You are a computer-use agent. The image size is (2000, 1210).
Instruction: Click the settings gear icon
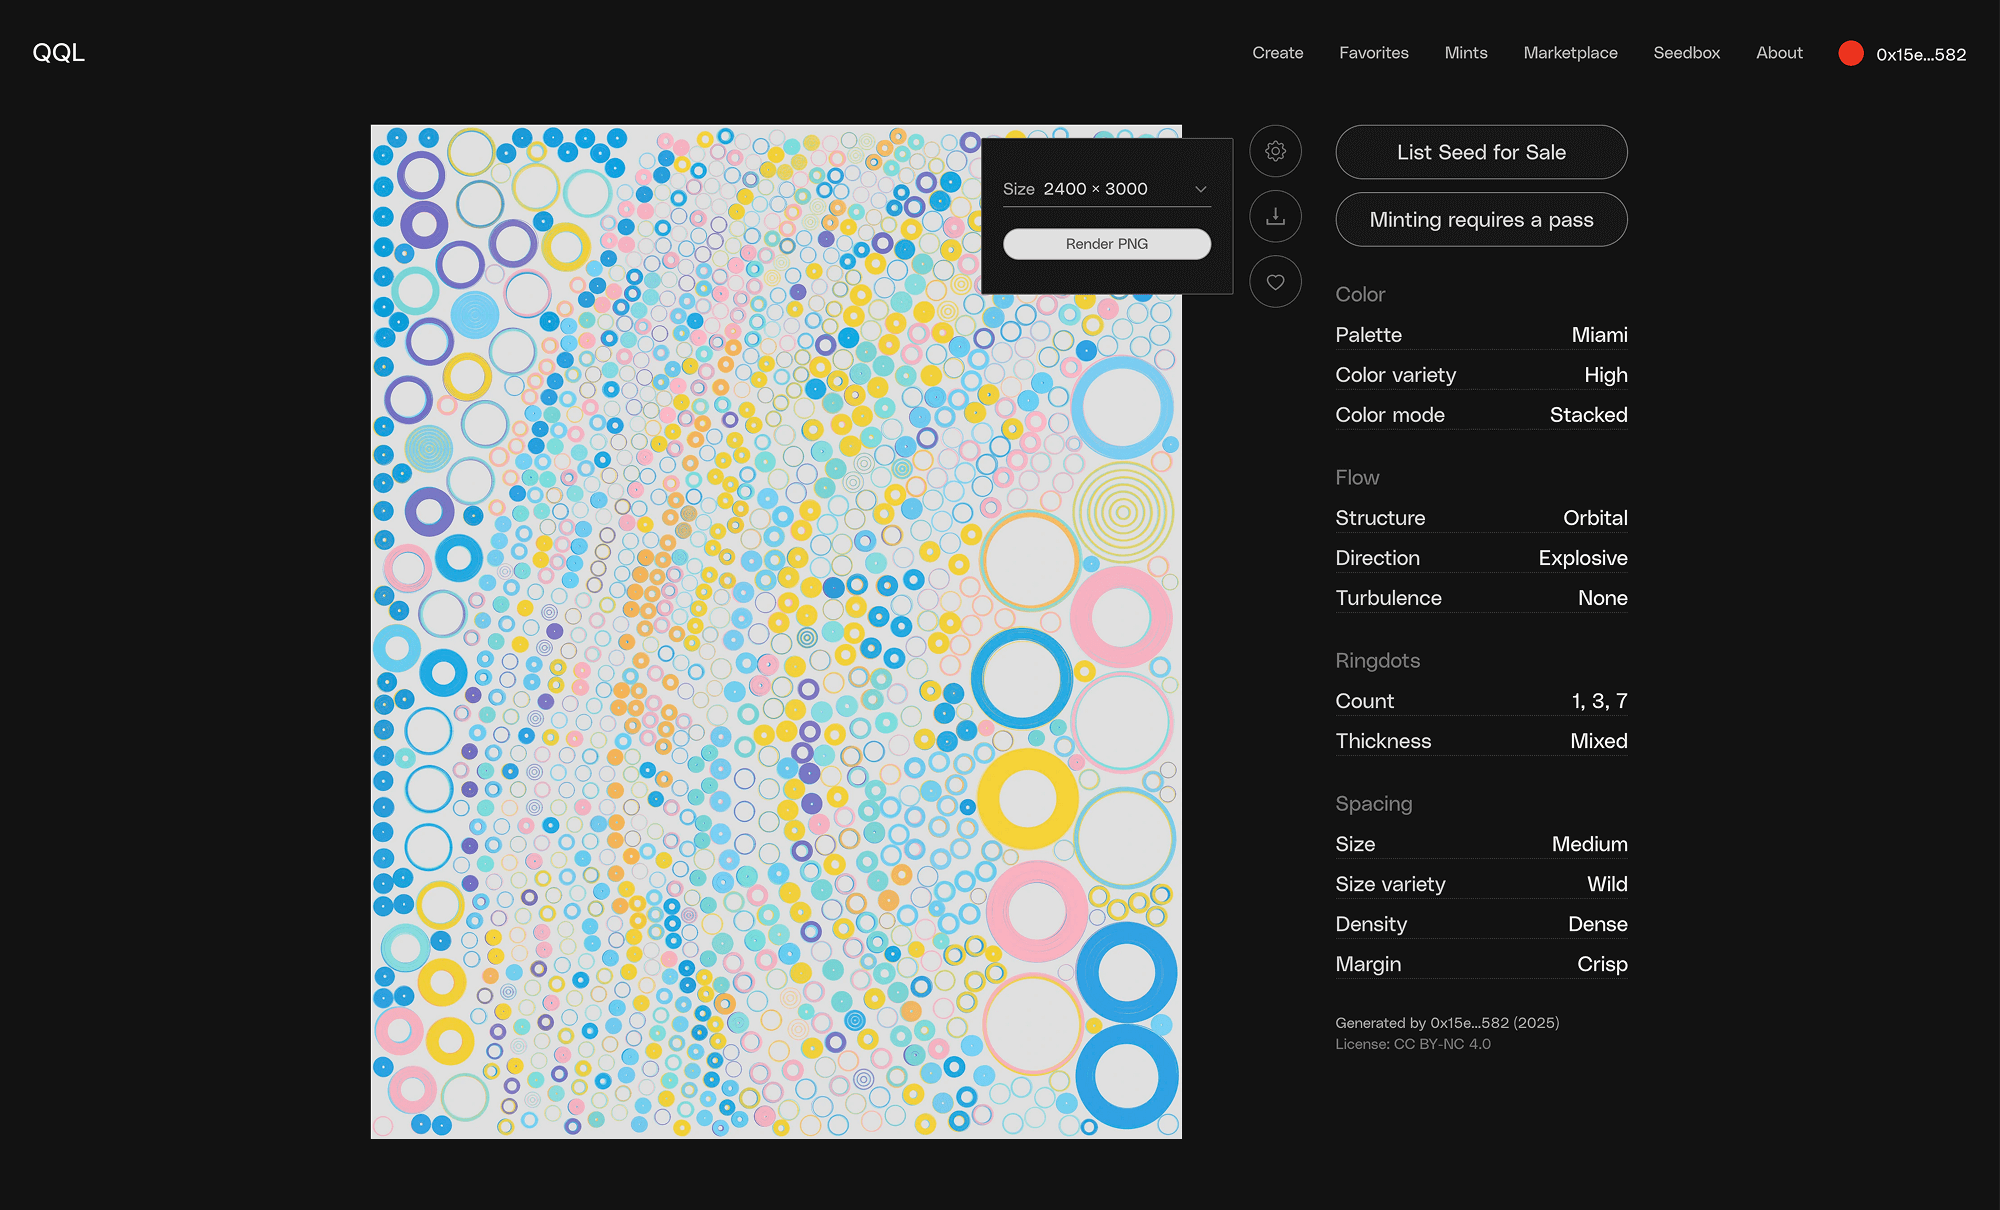tap(1275, 151)
